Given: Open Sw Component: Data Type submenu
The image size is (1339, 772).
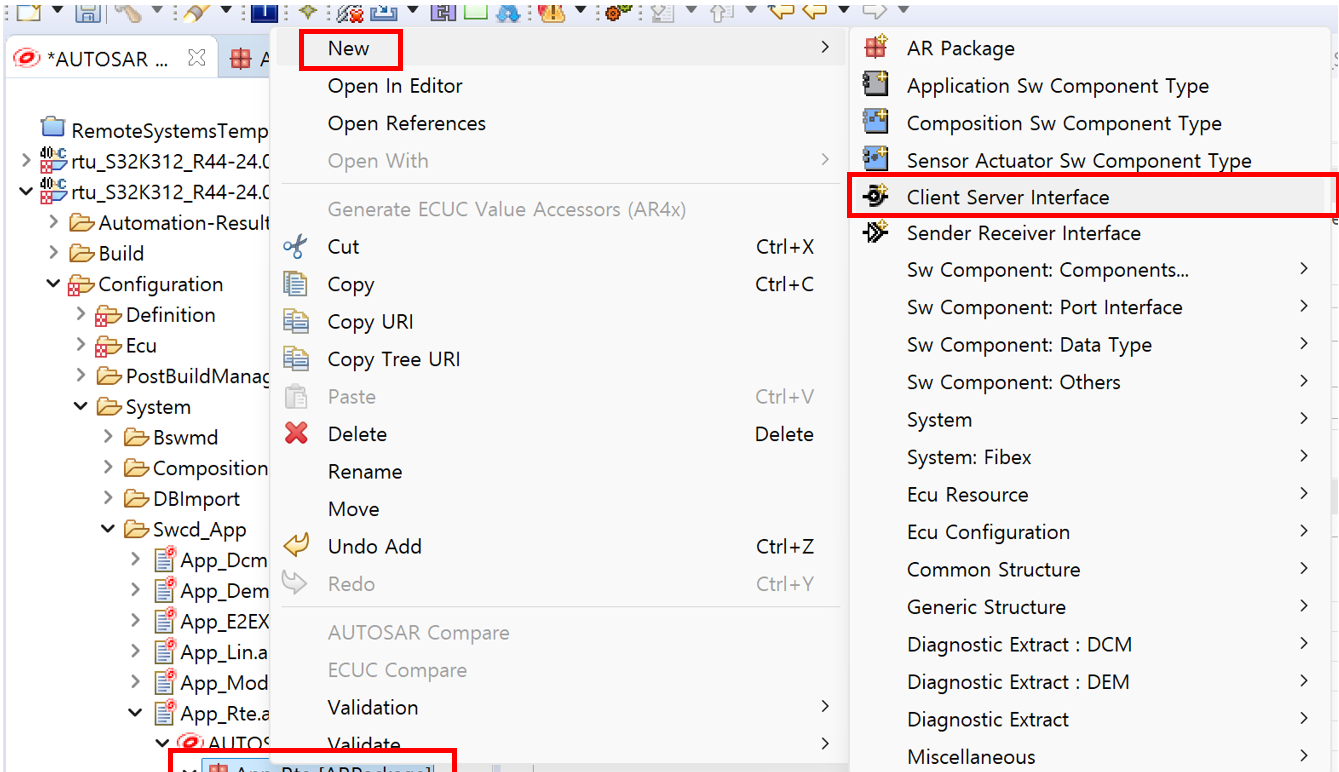Looking at the screenshot, I should point(1029,344).
